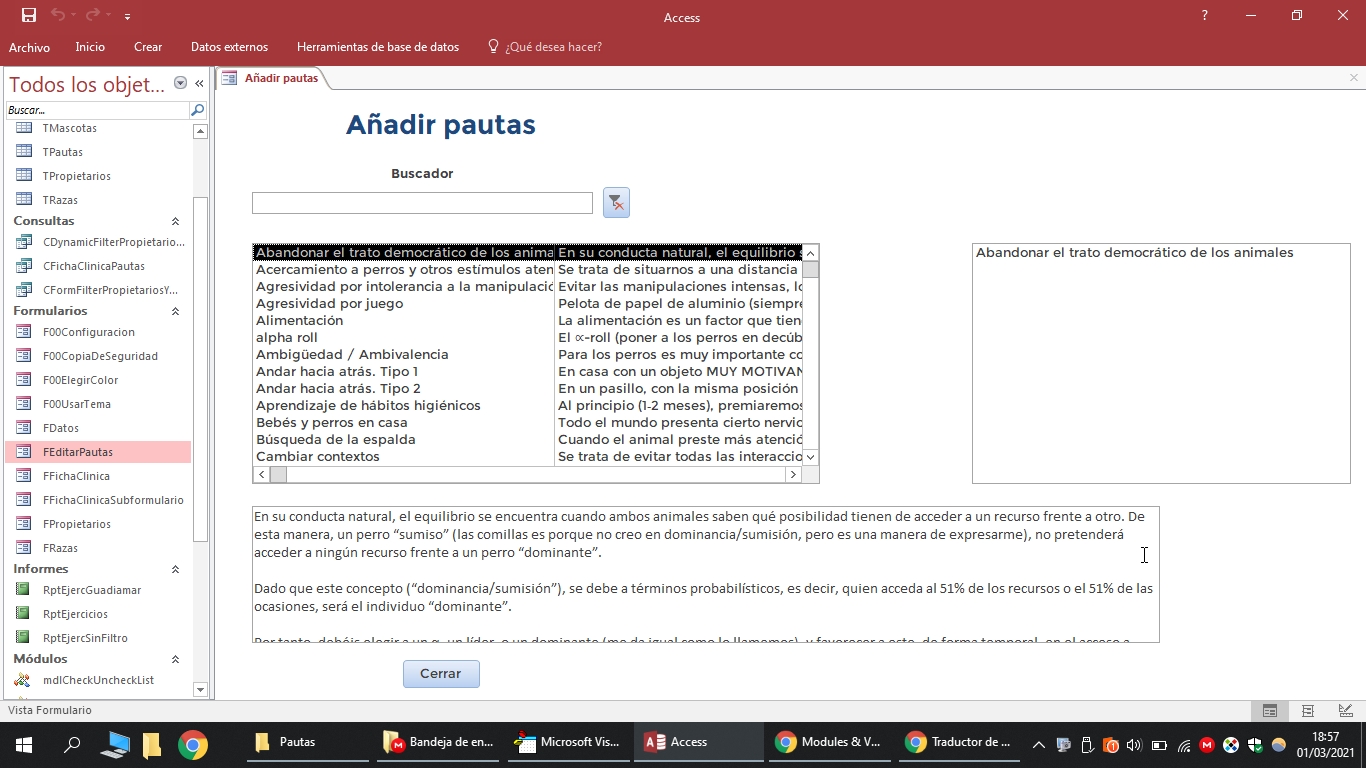Switch to Layout view in status bar
1366x768 pixels.
(1308, 711)
